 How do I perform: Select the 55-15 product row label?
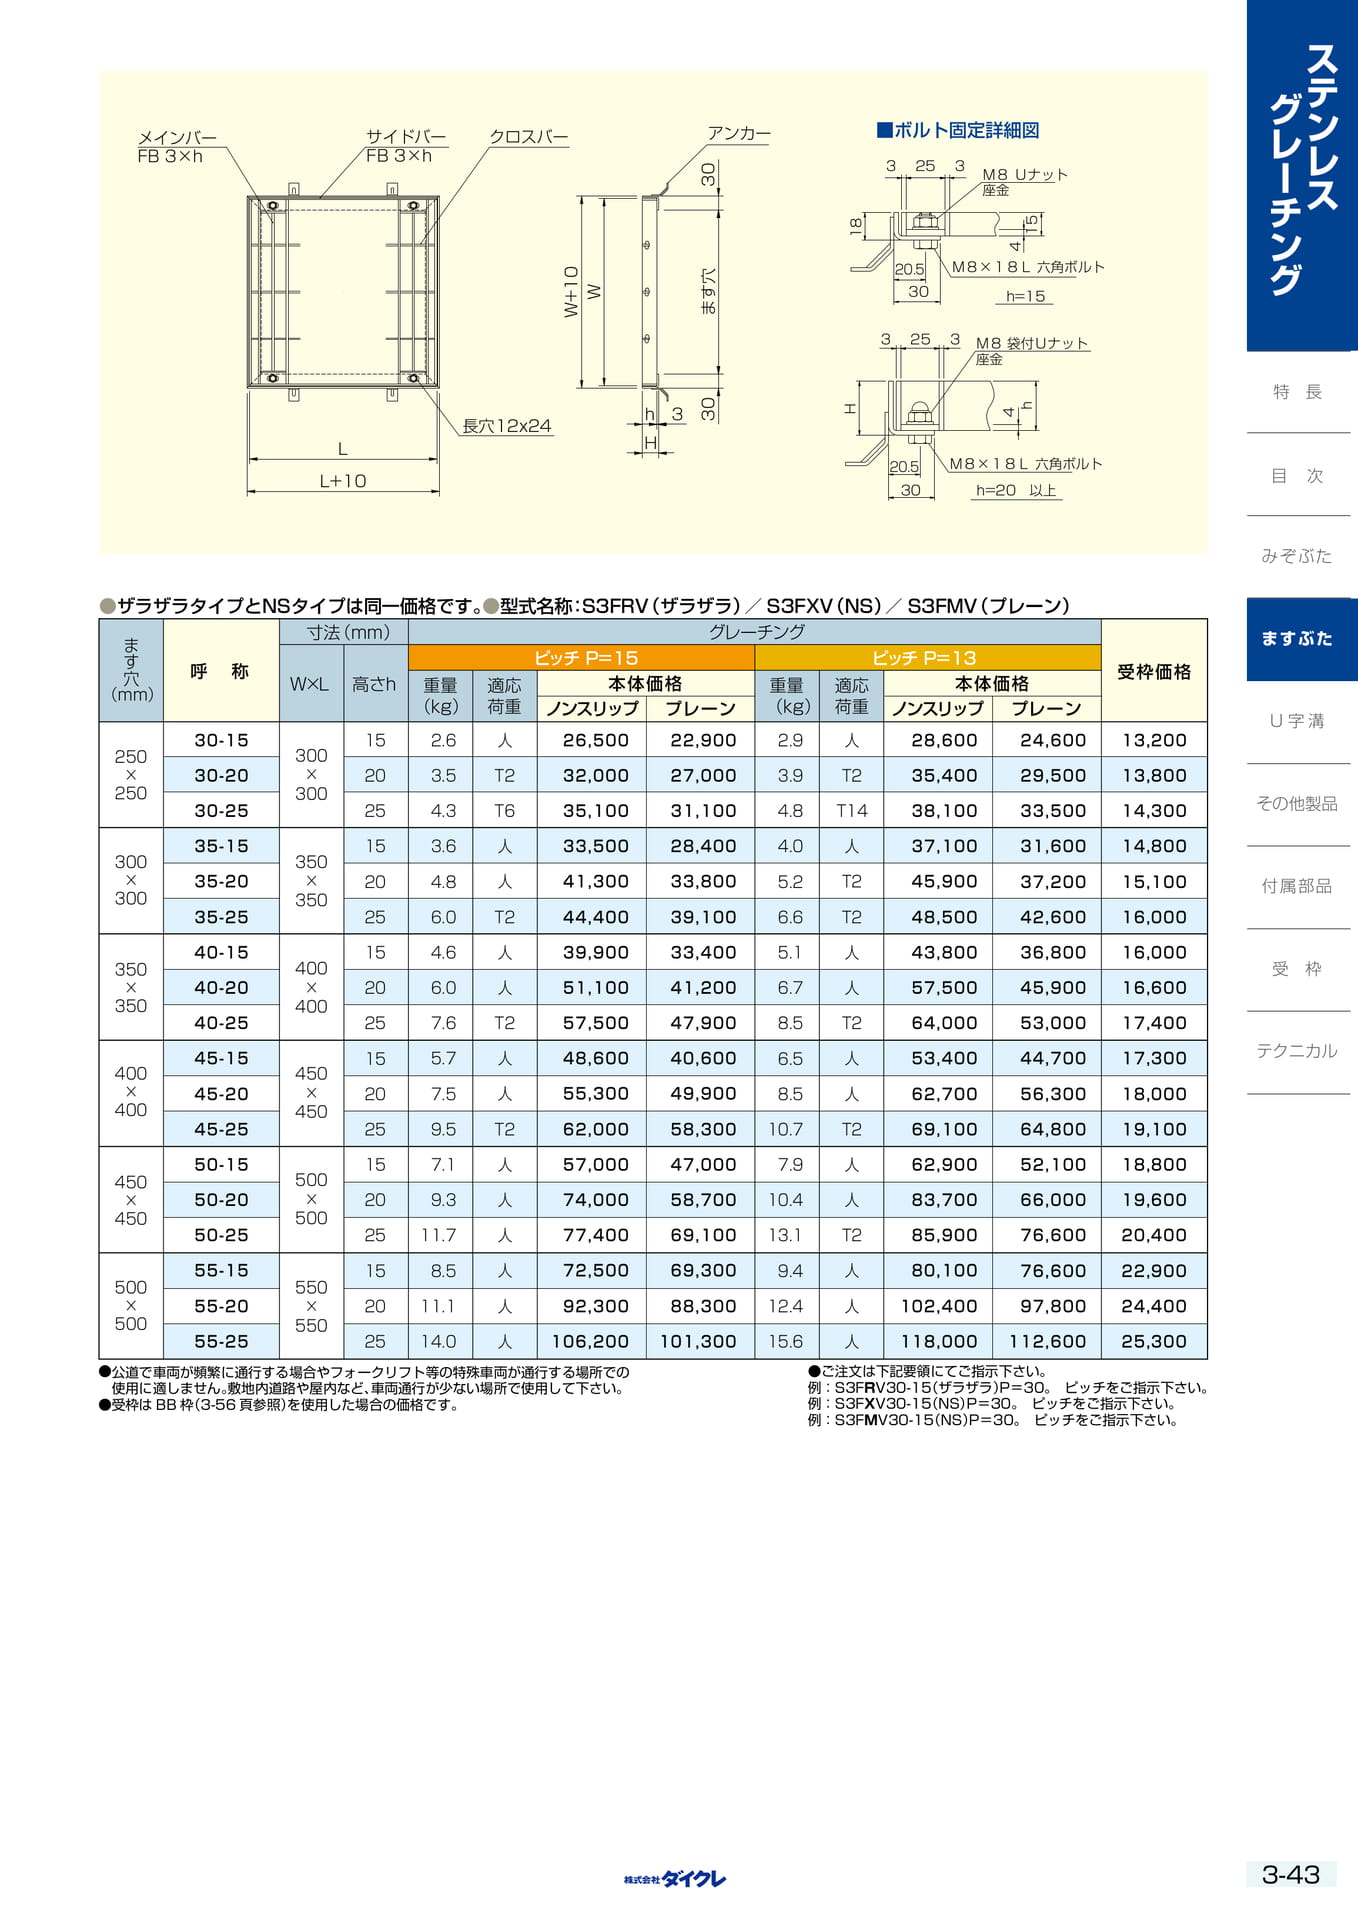pos(221,1270)
